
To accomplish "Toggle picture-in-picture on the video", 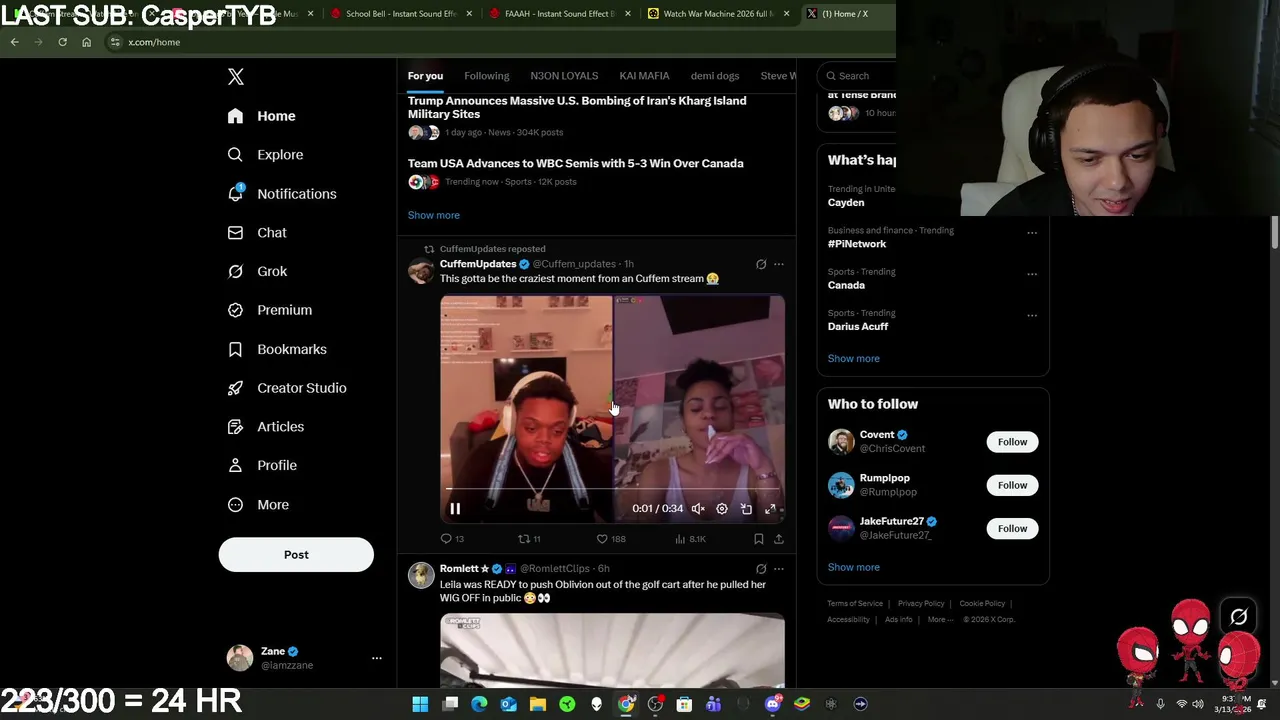I will pyautogui.click(x=746, y=509).
